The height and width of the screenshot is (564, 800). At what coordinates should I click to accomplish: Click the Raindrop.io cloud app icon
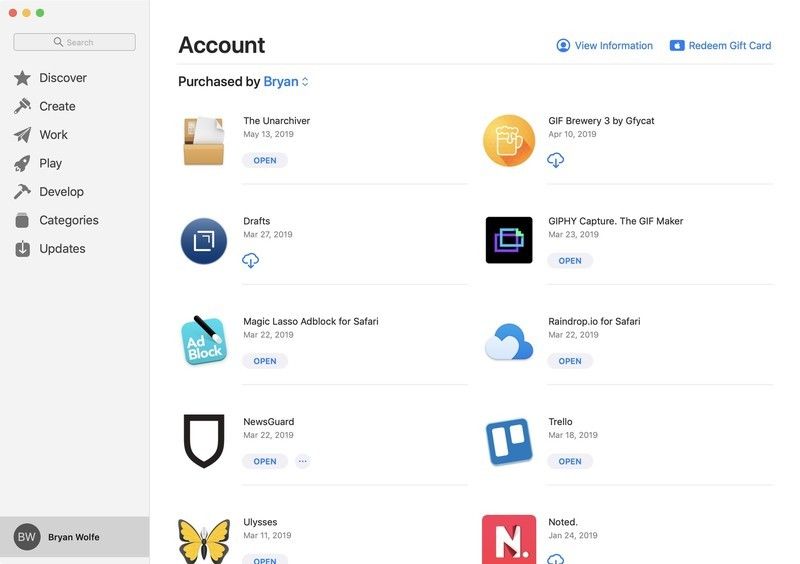click(x=509, y=342)
